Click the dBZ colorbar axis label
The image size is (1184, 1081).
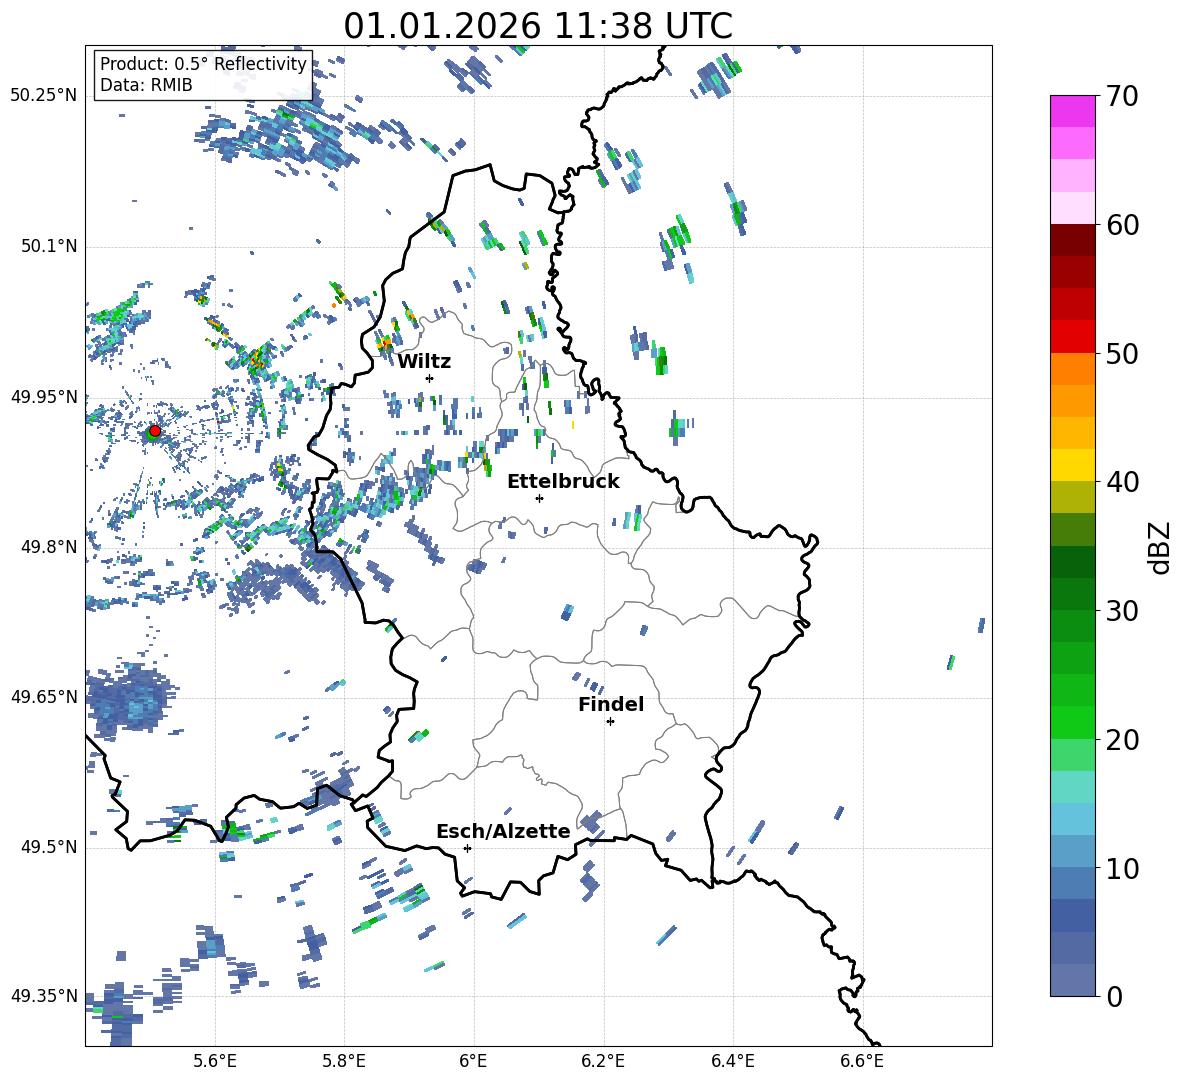click(x=1161, y=547)
